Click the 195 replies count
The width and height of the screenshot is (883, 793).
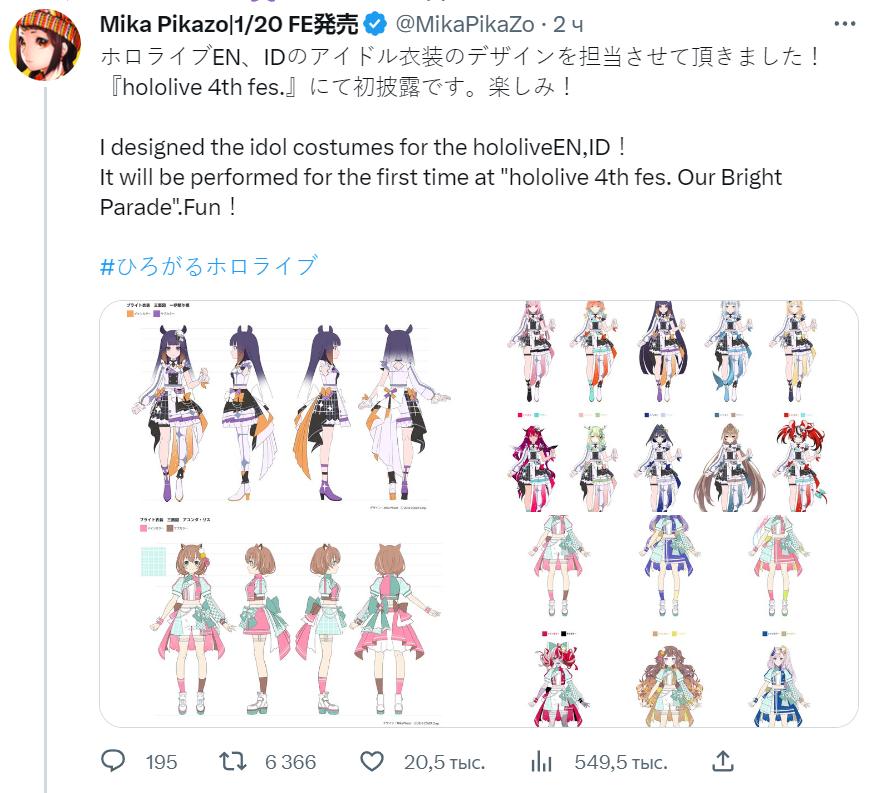(161, 762)
